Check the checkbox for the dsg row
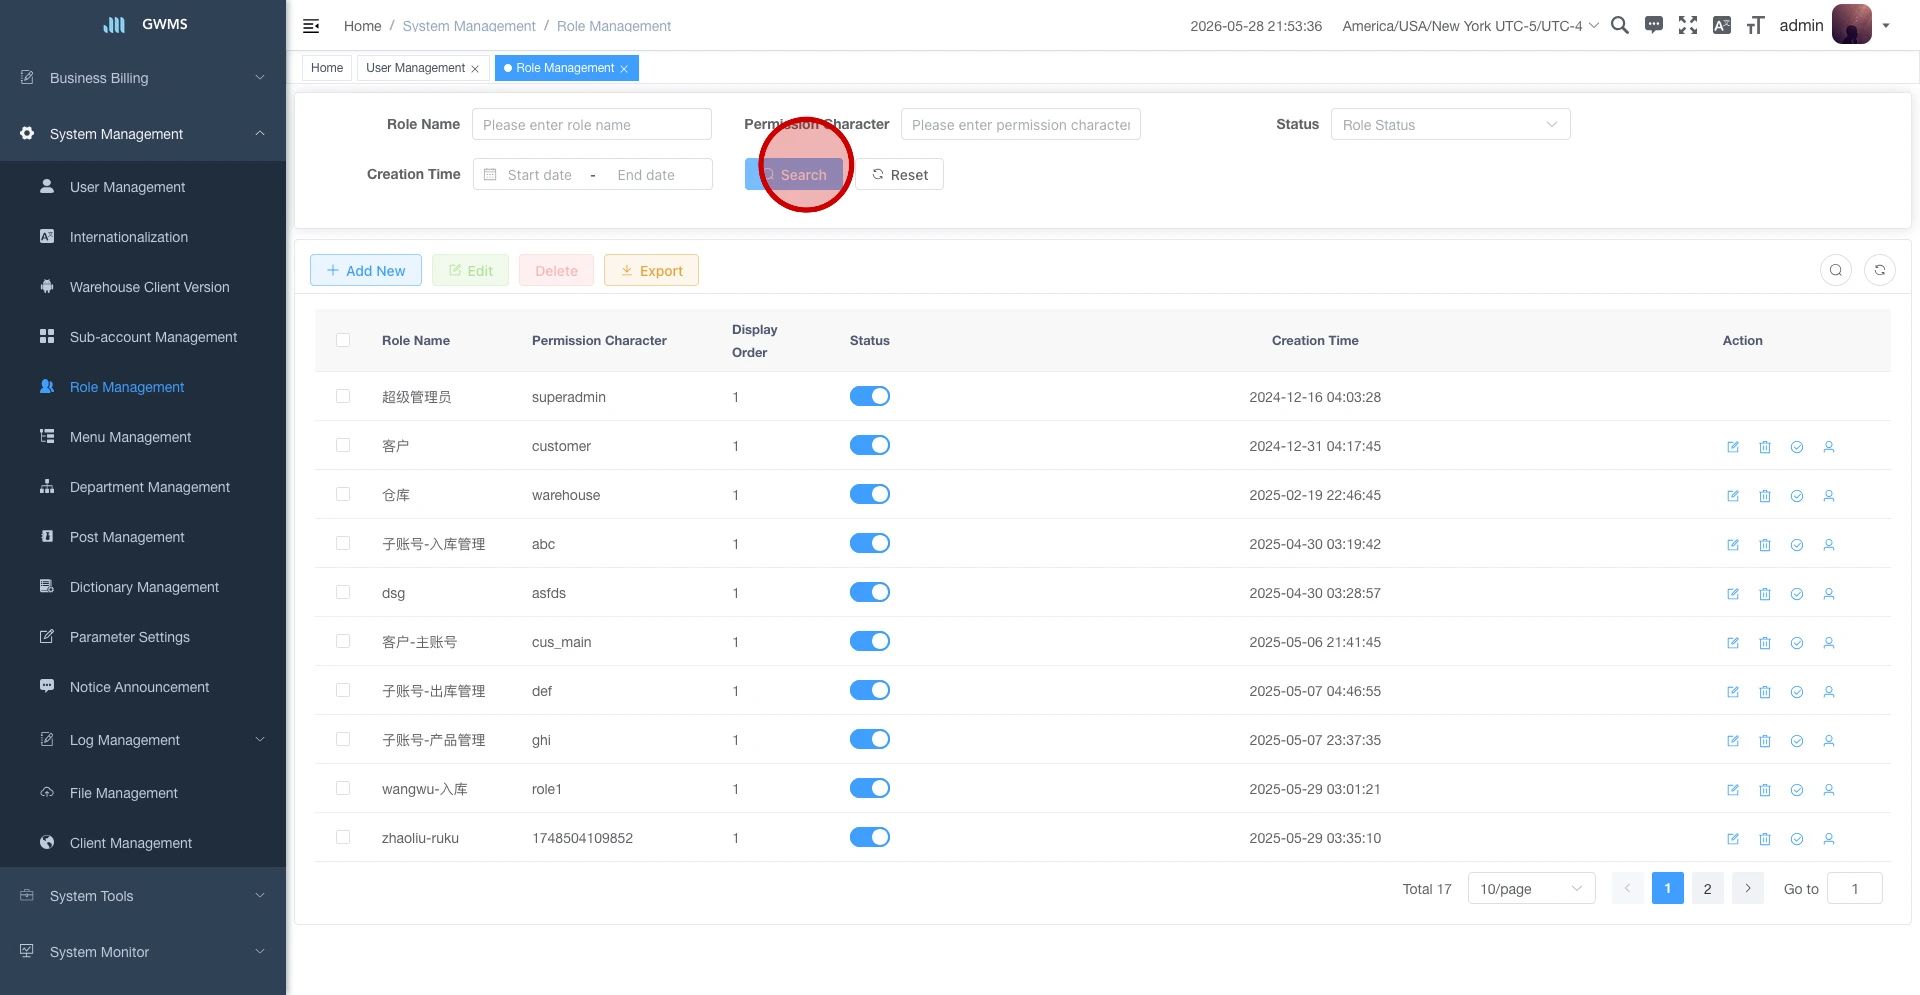Screen dimensions: 1920x995 coord(343,592)
